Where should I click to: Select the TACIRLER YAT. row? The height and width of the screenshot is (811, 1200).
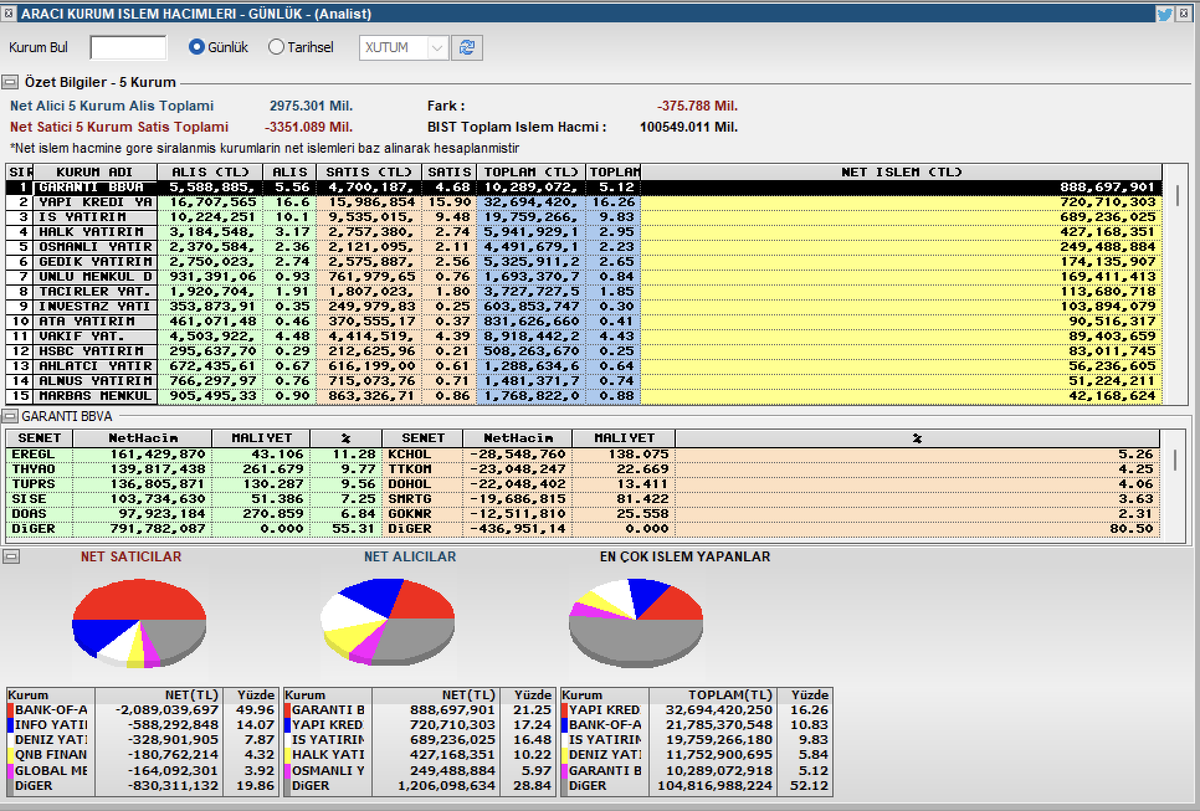pyautogui.click(x=584, y=292)
